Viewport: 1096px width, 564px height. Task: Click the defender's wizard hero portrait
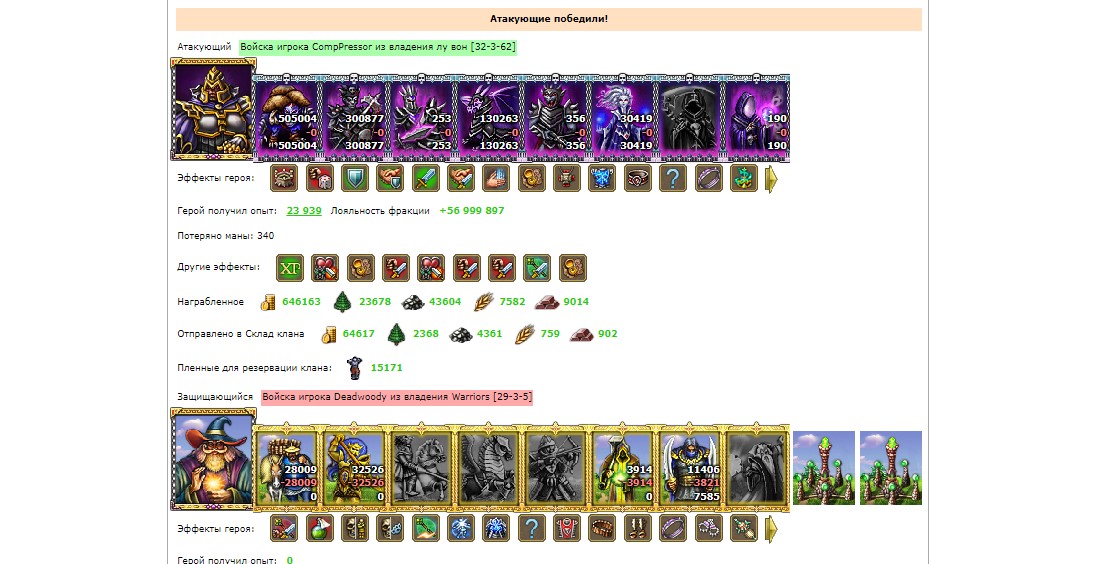click(213, 460)
